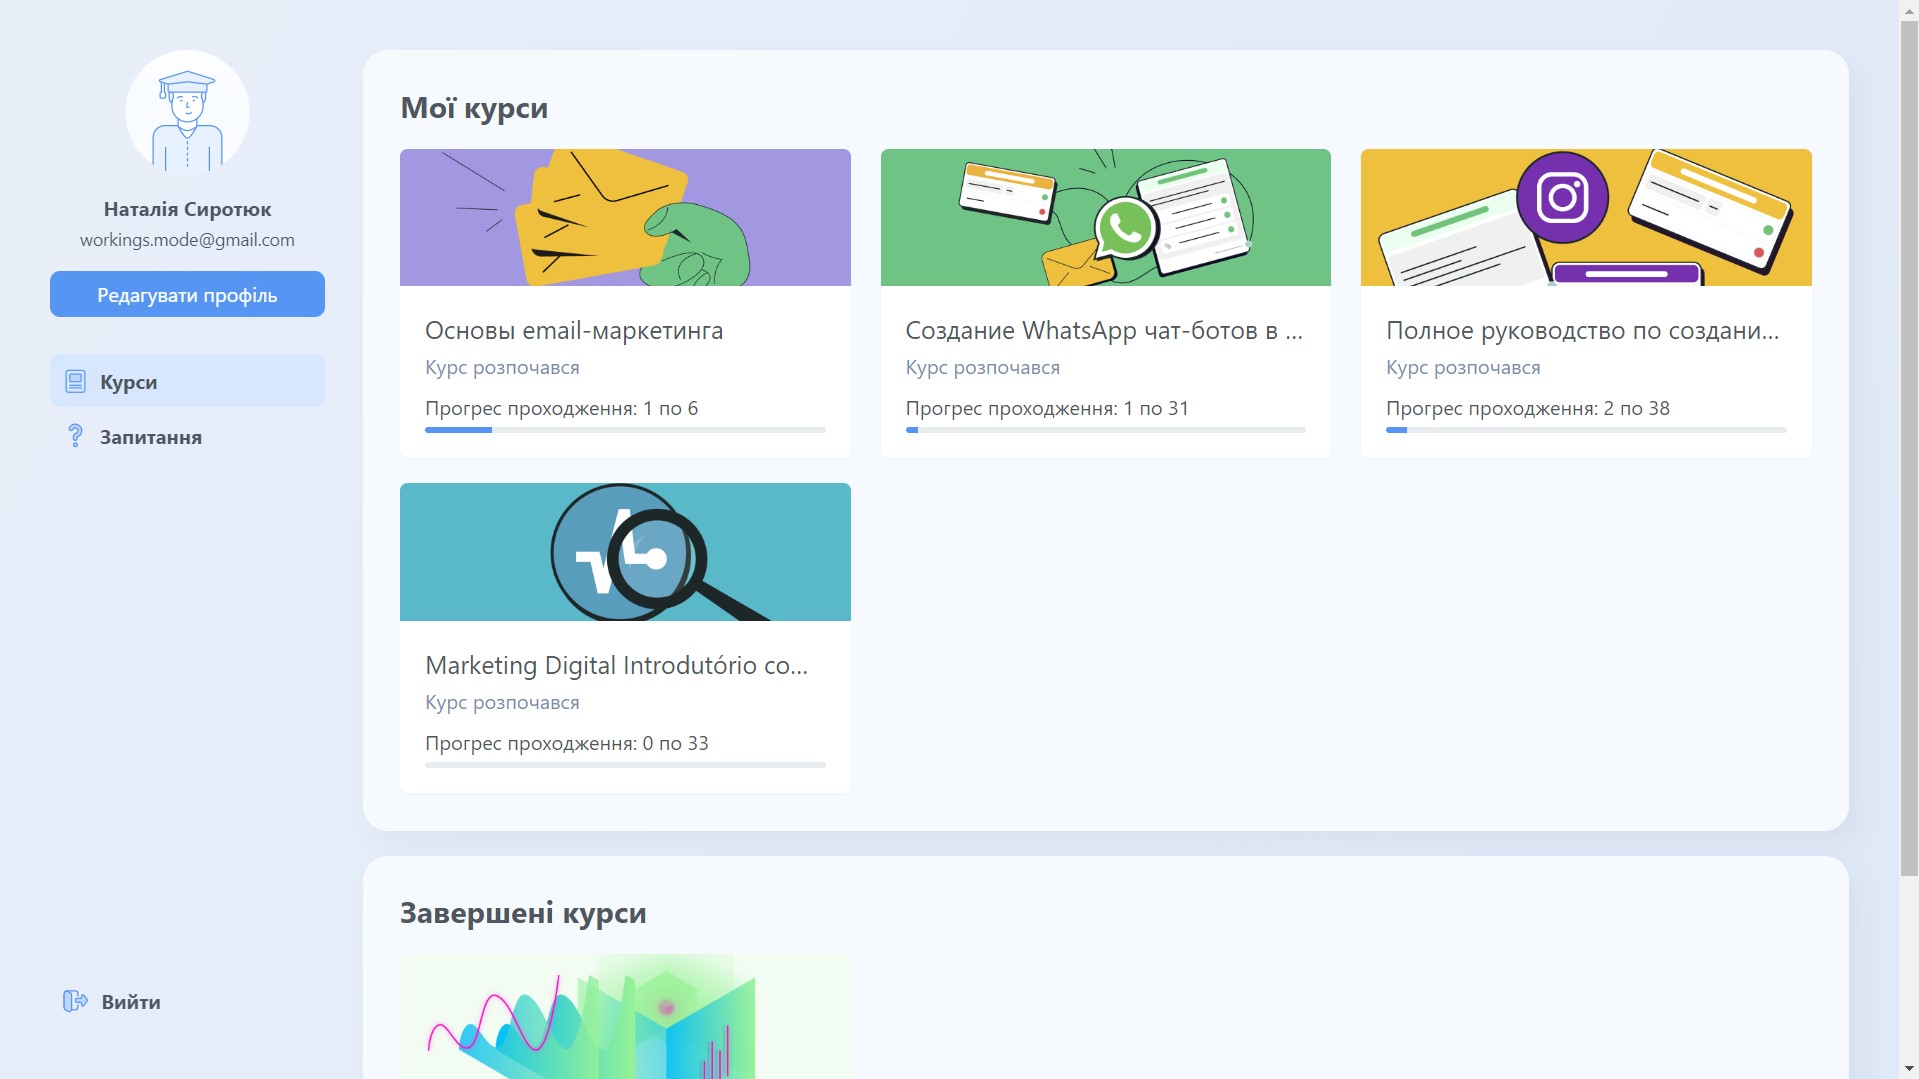Click the student avatar profile picture

click(187, 112)
